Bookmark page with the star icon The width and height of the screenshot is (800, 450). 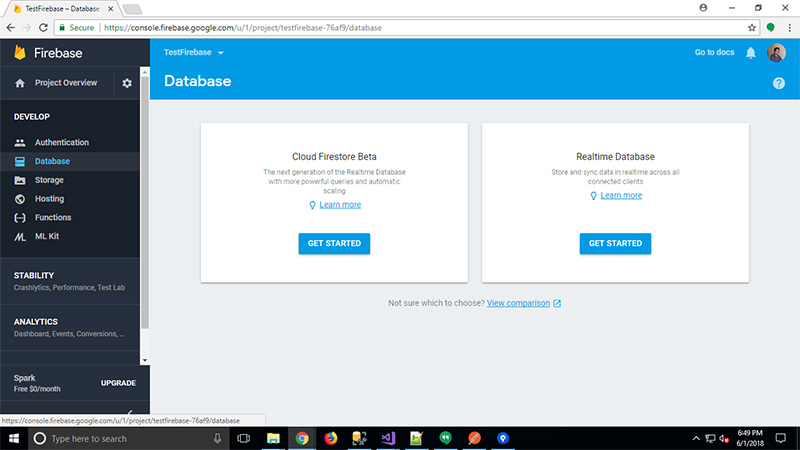[x=752, y=28]
